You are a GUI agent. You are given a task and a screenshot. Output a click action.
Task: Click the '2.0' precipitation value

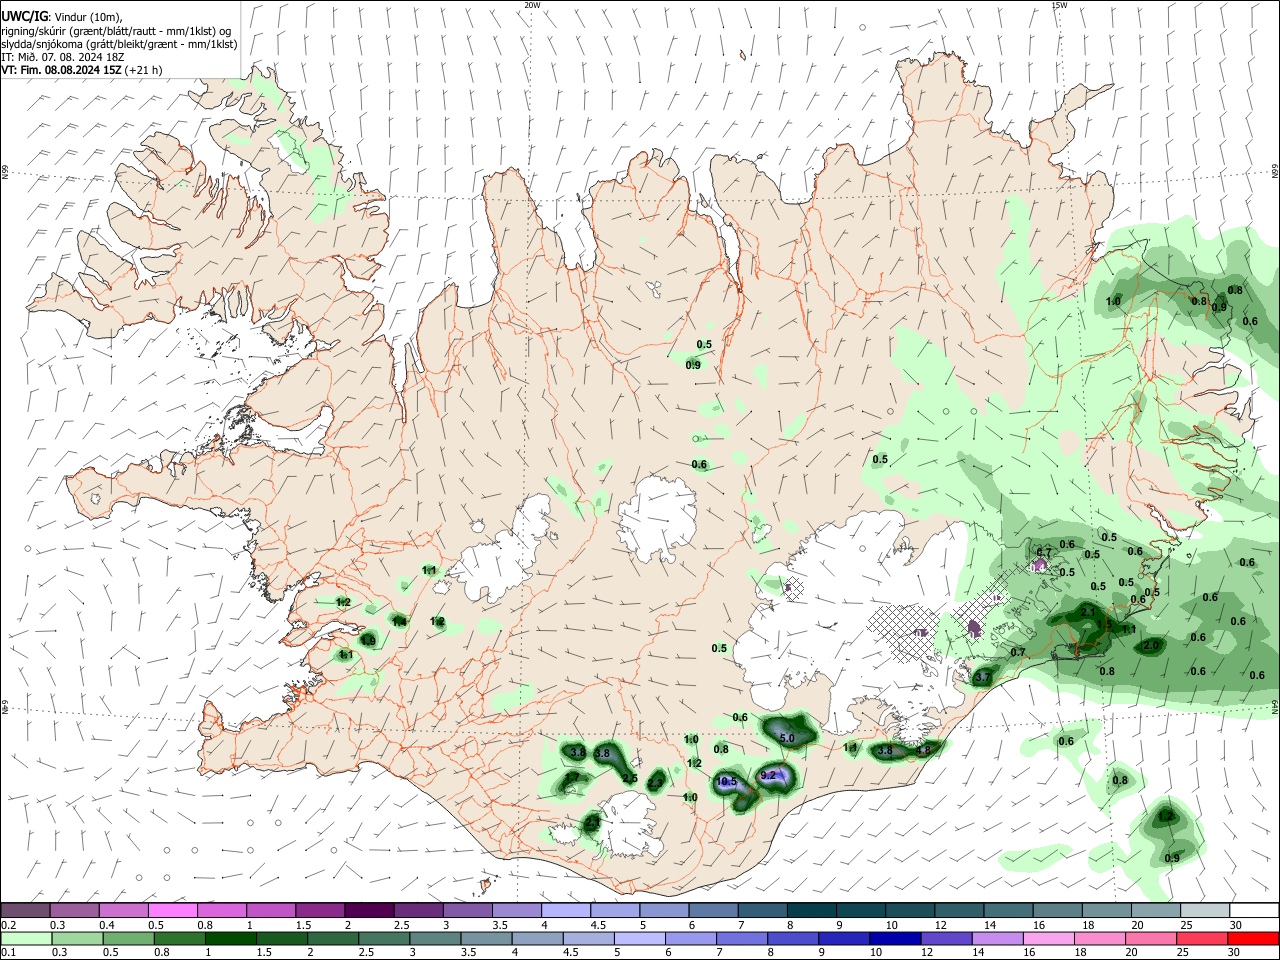(1152, 647)
